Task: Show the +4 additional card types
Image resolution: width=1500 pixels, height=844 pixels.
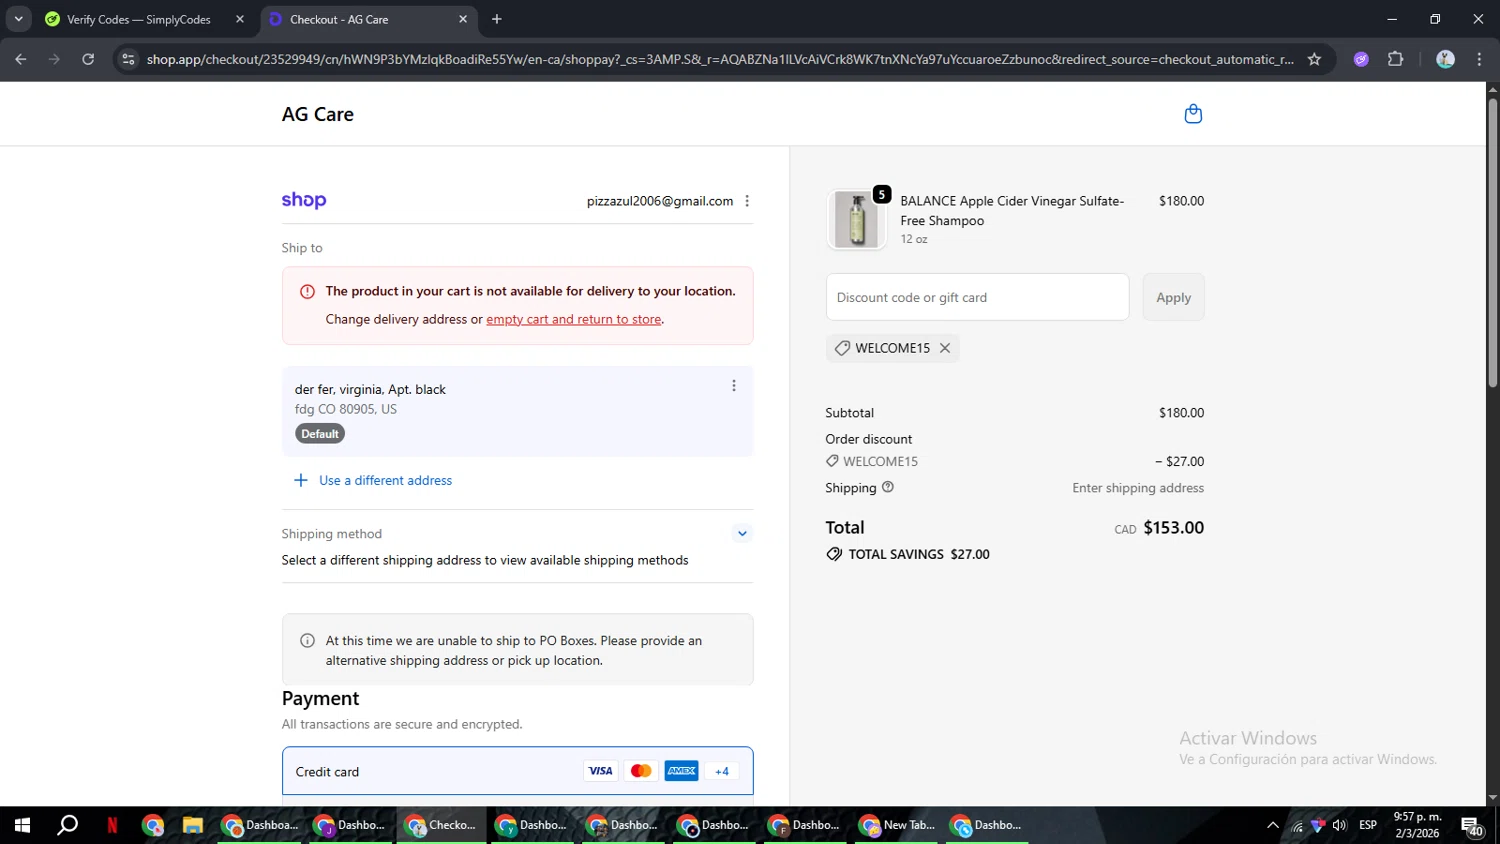Action: [722, 771]
